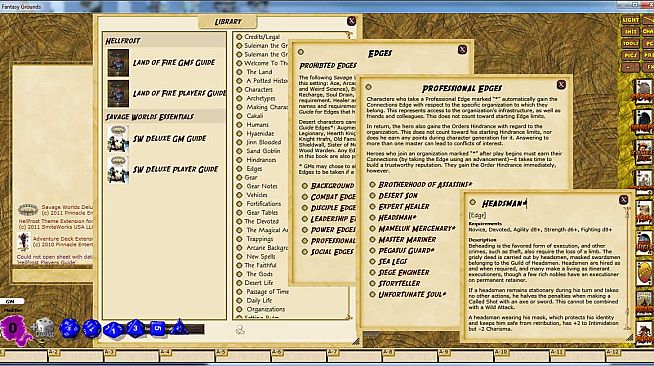Open Trappings library entry
The image size is (654, 366).
259,239
